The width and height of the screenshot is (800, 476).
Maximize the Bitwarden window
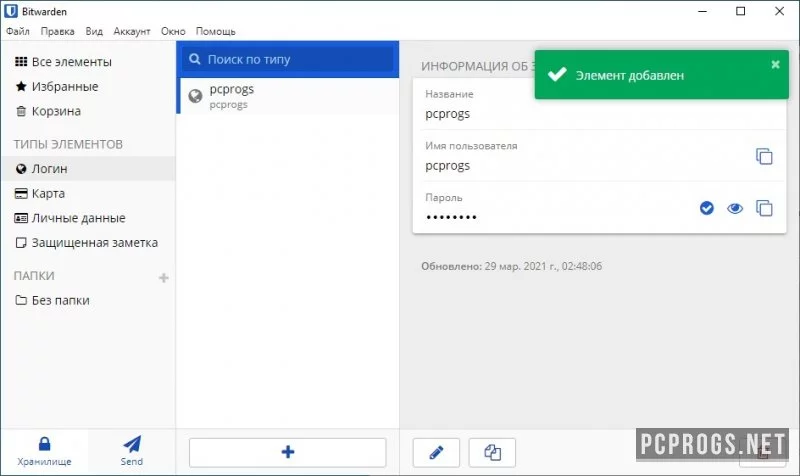tap(741, 11)
